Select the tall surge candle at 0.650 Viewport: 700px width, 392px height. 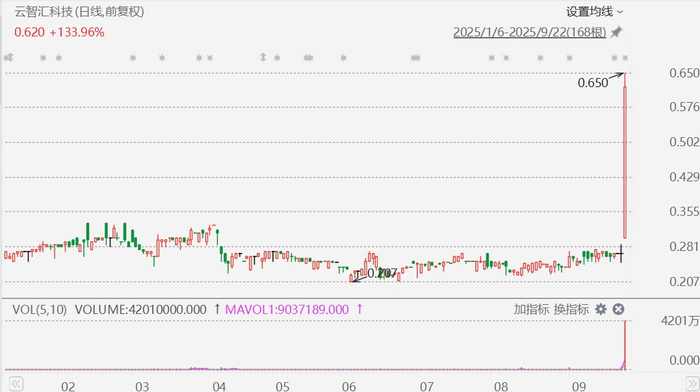pos(625,155)
